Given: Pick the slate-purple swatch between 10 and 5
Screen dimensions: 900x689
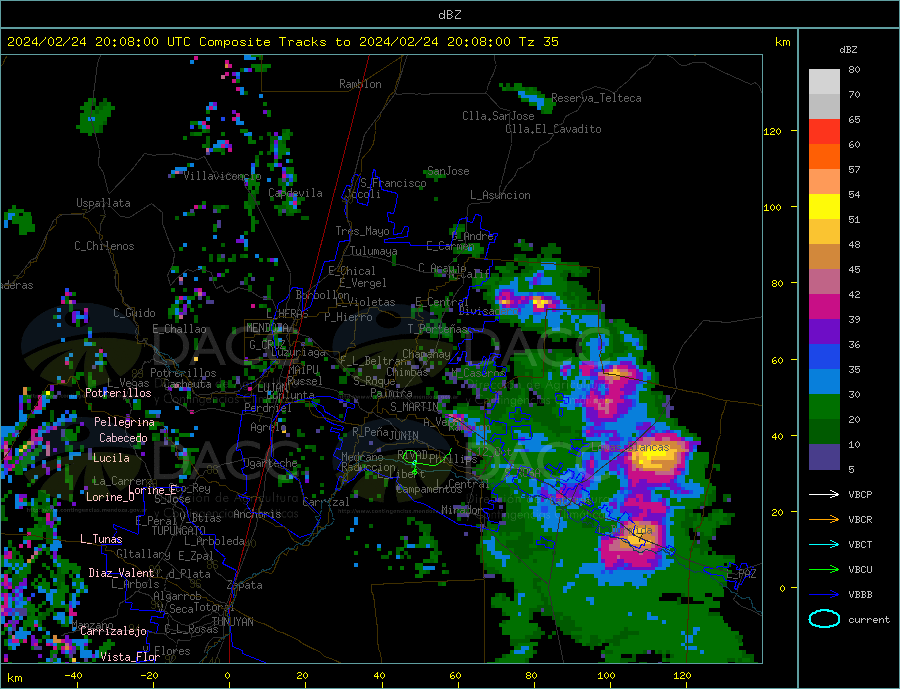Looking at the screenshot, I should coord(824,457).
